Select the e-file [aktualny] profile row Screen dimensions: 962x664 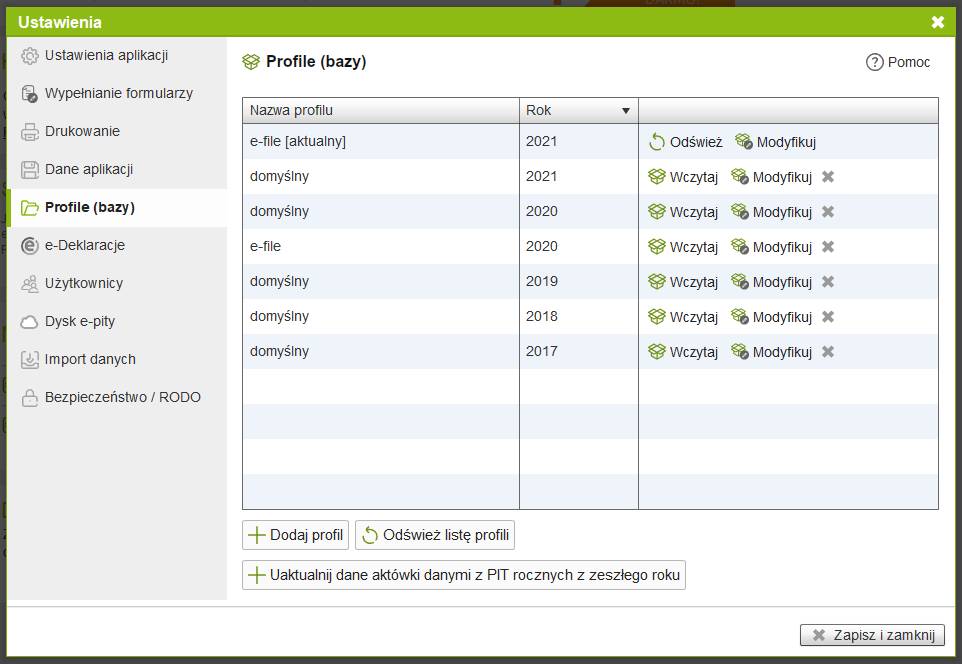(x=380, y=142)
